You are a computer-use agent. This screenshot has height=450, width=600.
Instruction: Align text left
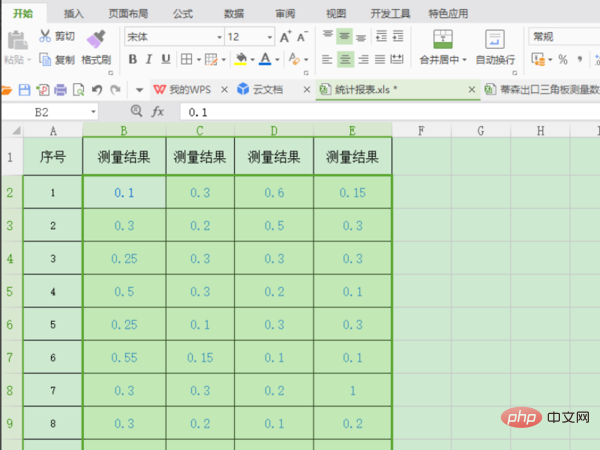click(x=327, y=59)
